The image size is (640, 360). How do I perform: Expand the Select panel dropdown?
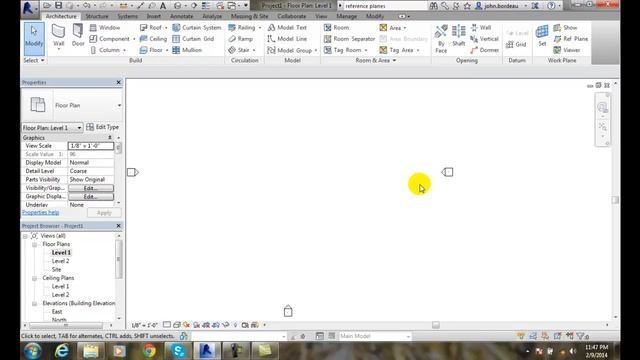tap(34, 60)
